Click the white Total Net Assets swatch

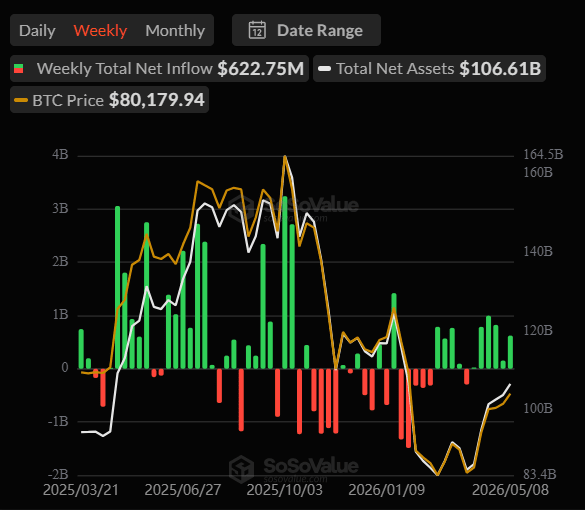[x=324, y=69]
